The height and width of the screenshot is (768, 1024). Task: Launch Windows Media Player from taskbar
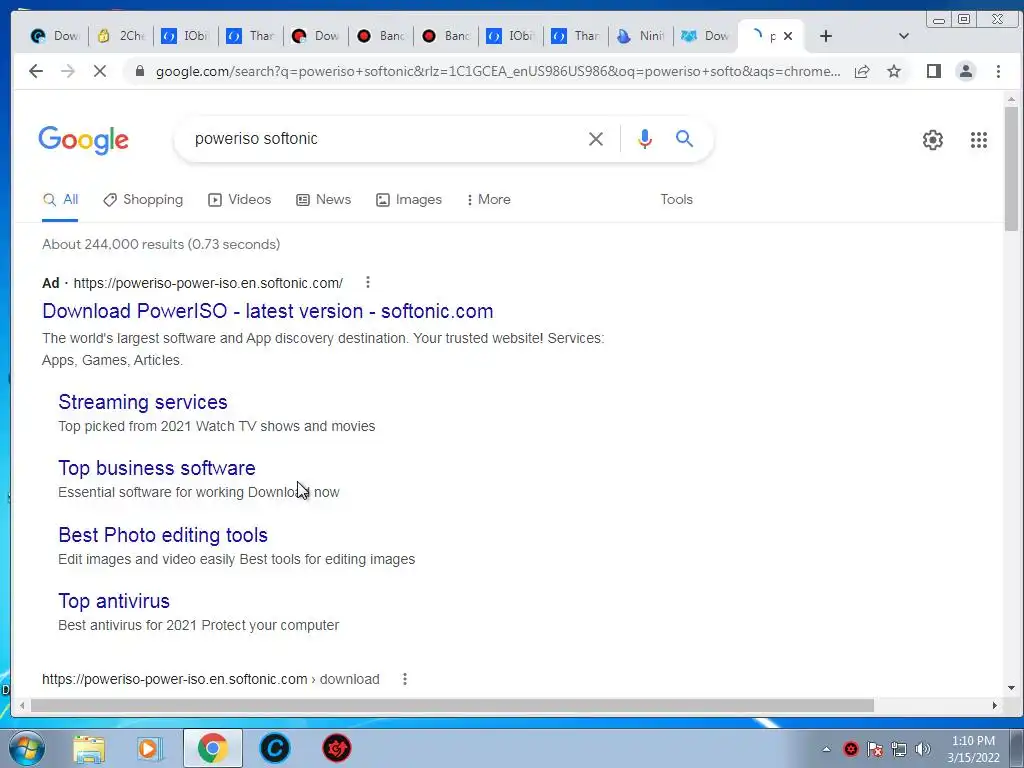point(150,748)
